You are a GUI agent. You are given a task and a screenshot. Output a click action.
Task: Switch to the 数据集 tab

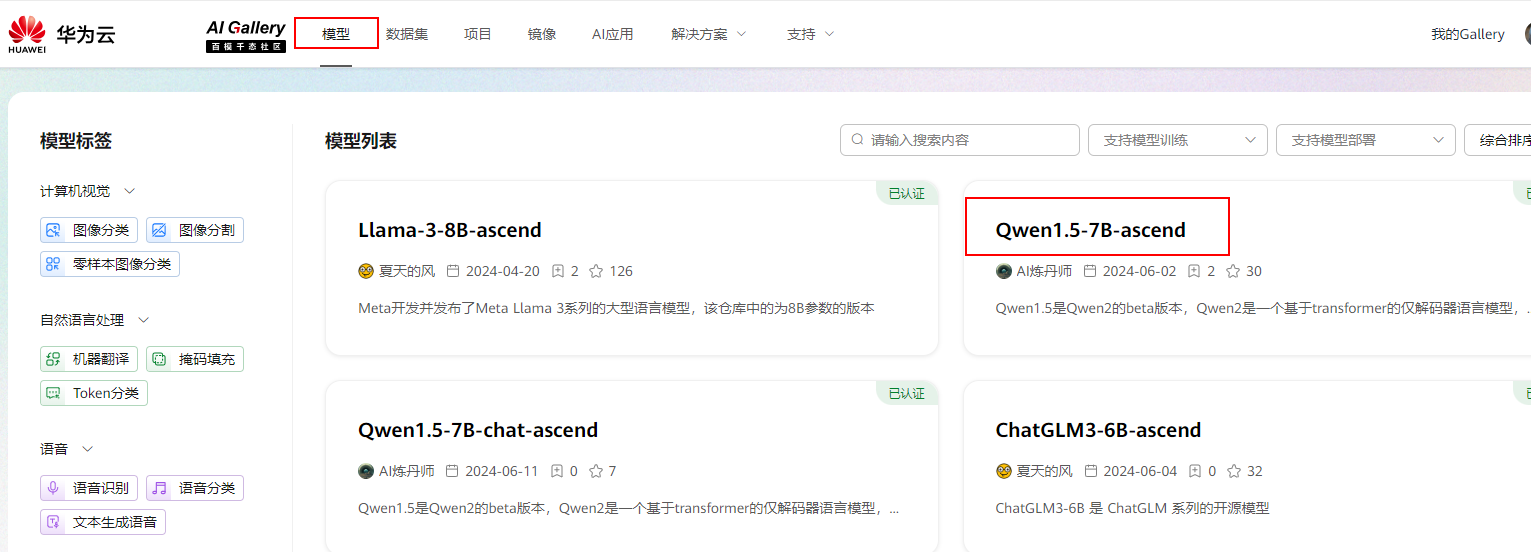[407, 34]
